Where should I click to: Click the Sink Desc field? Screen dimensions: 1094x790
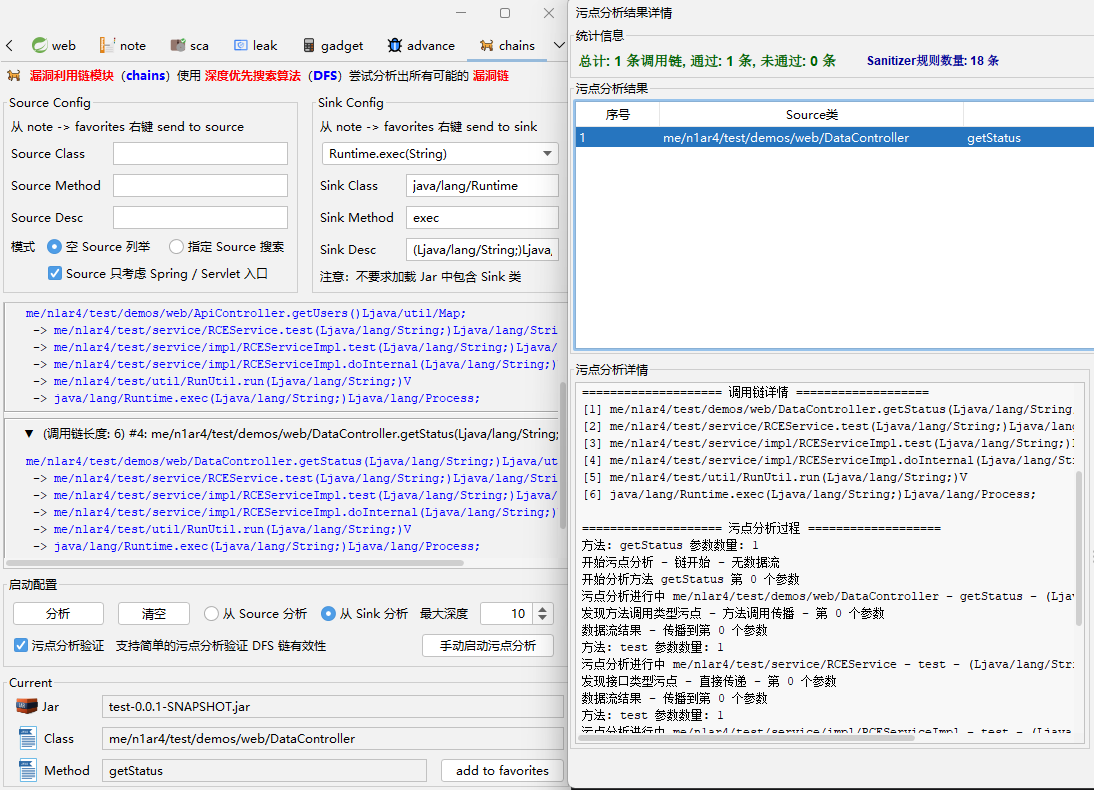pyautogui.click(x=482, y=250)
